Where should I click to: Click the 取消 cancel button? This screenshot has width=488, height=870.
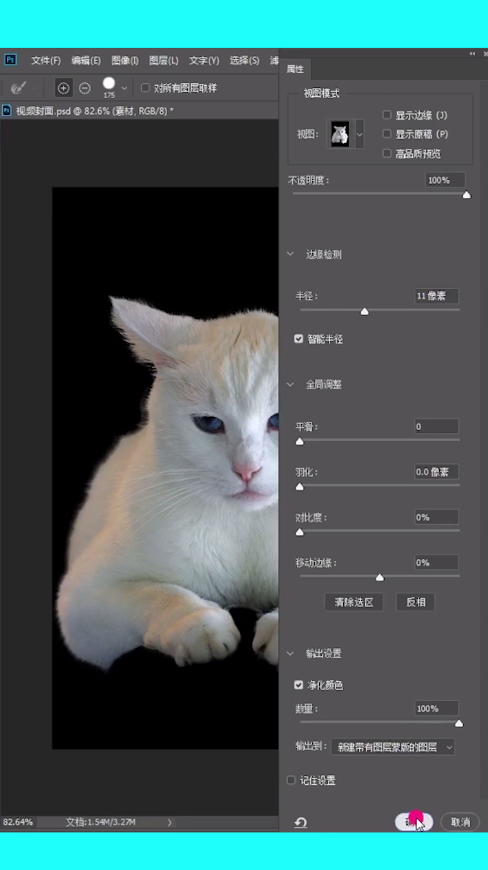(460, 822)
